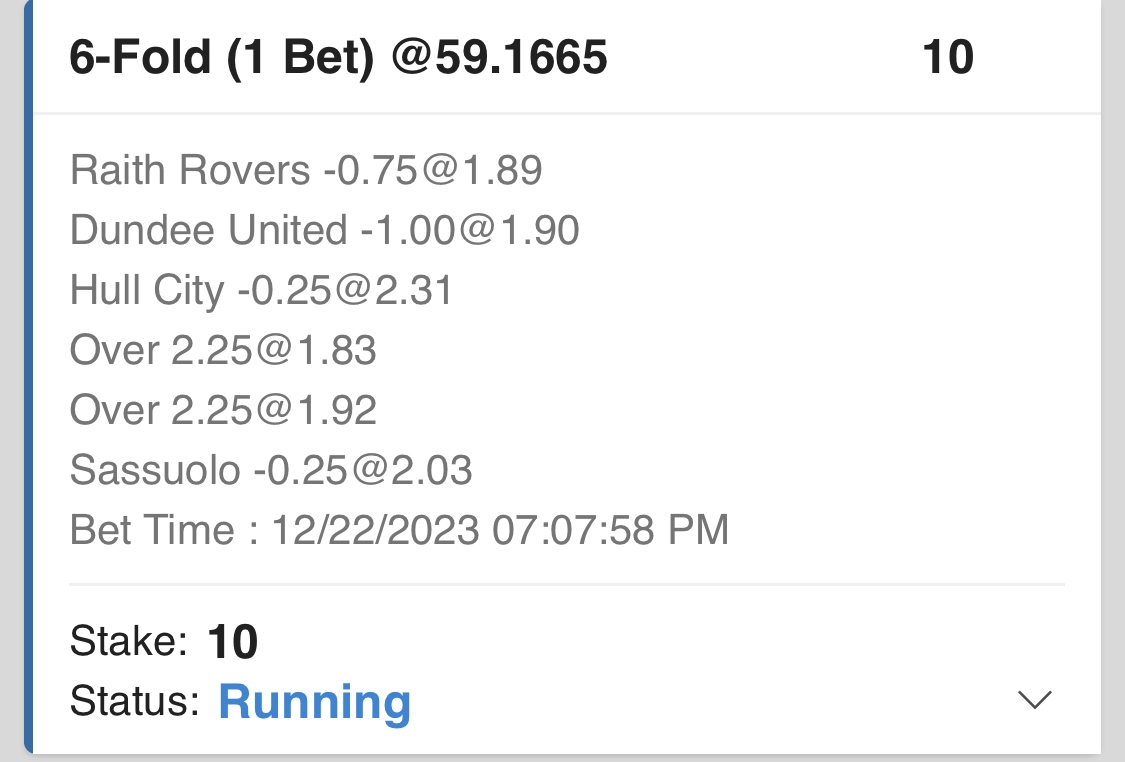Select the @59.1665 combined odds text

coord(499,58)
